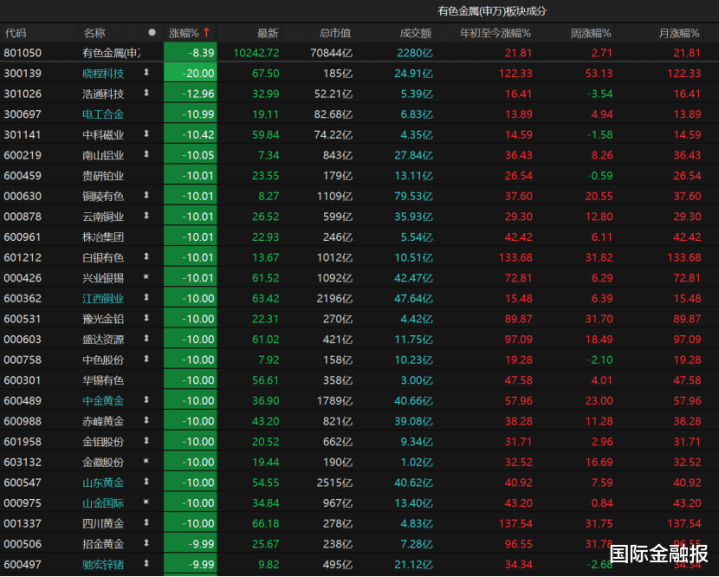Click the marker icon beside 南山铝业
719x577 pixels.
click(146, 155)
